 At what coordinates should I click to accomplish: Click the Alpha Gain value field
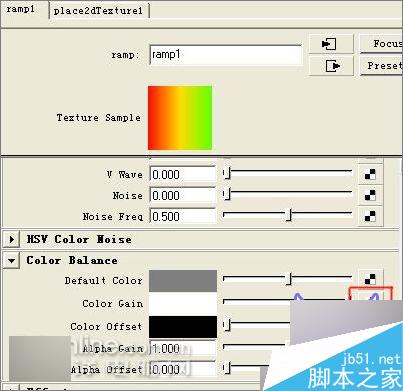click(x=183, y=349)
